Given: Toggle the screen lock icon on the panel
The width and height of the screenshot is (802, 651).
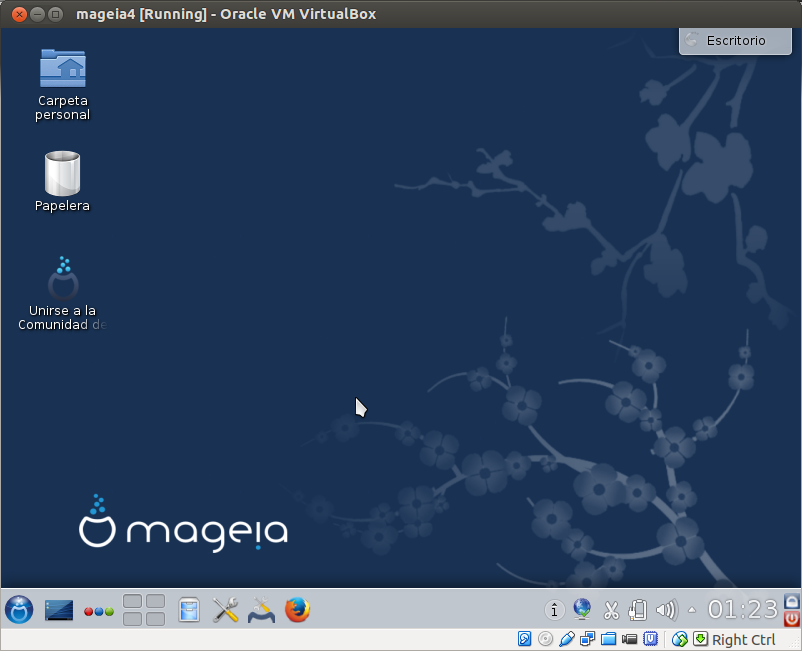Looking at the screenshot, I should (790, 602).
